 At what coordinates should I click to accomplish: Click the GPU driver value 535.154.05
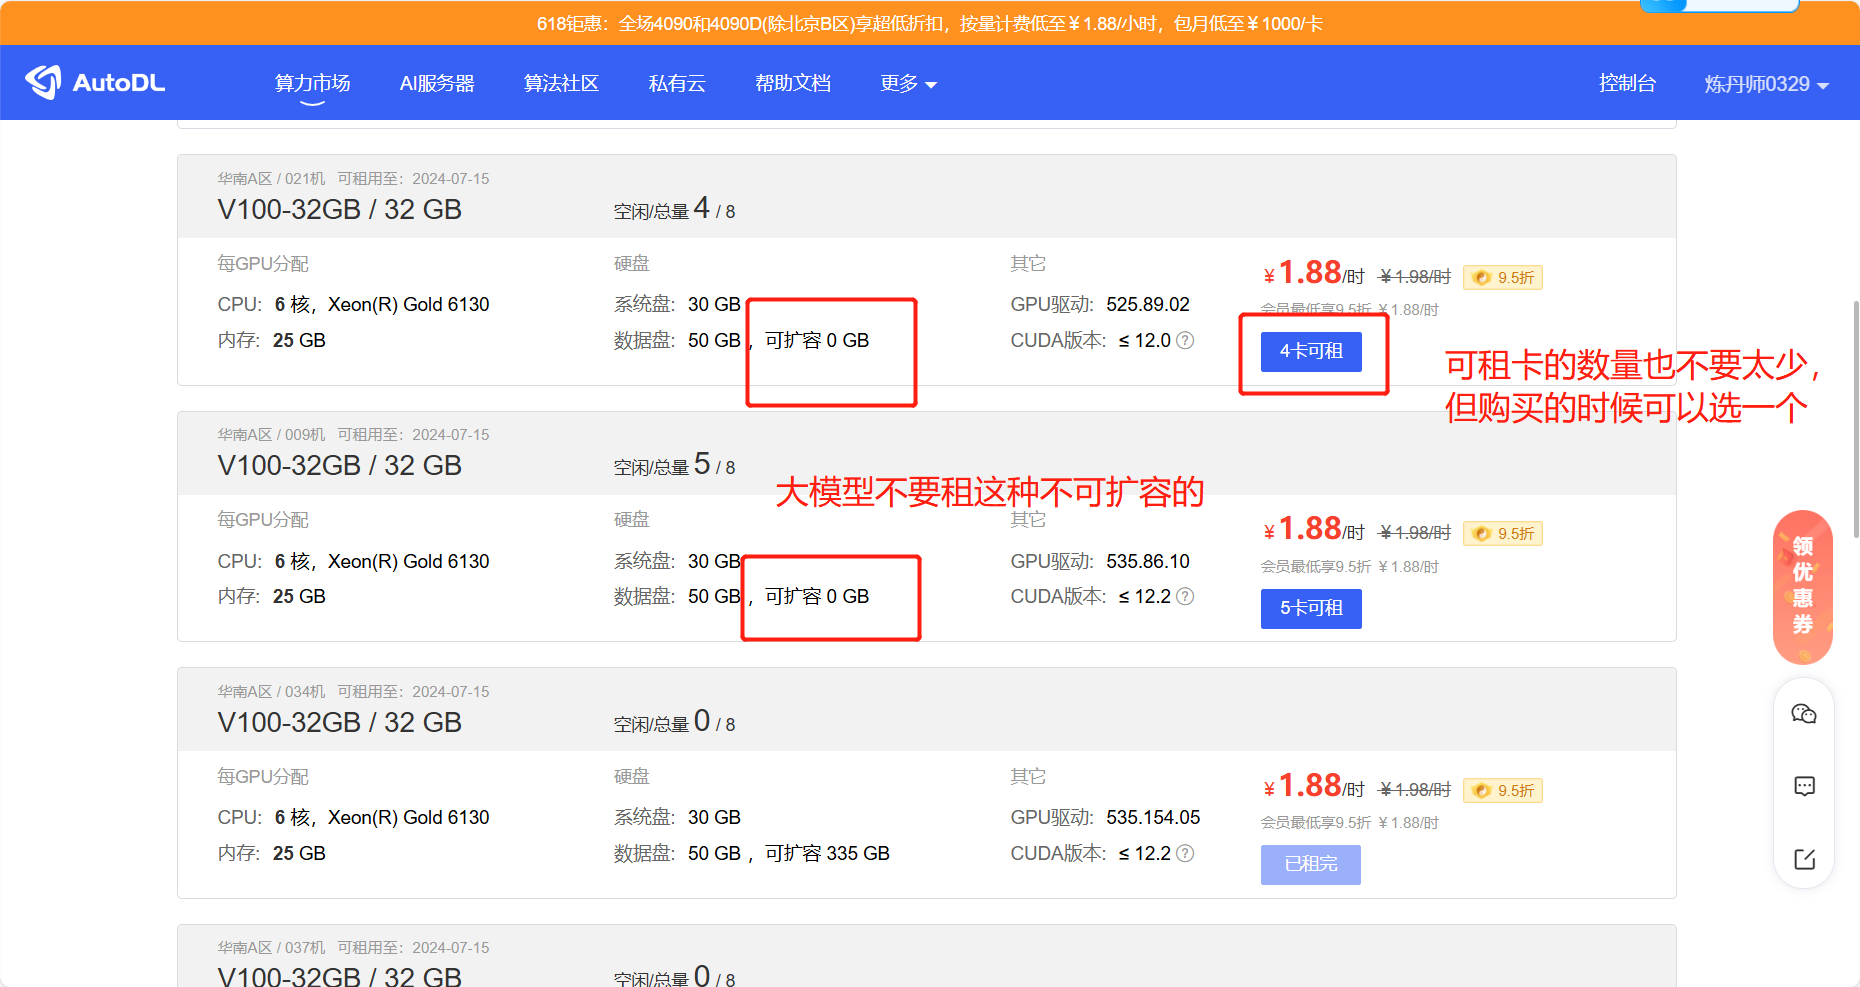point(1153,817)
